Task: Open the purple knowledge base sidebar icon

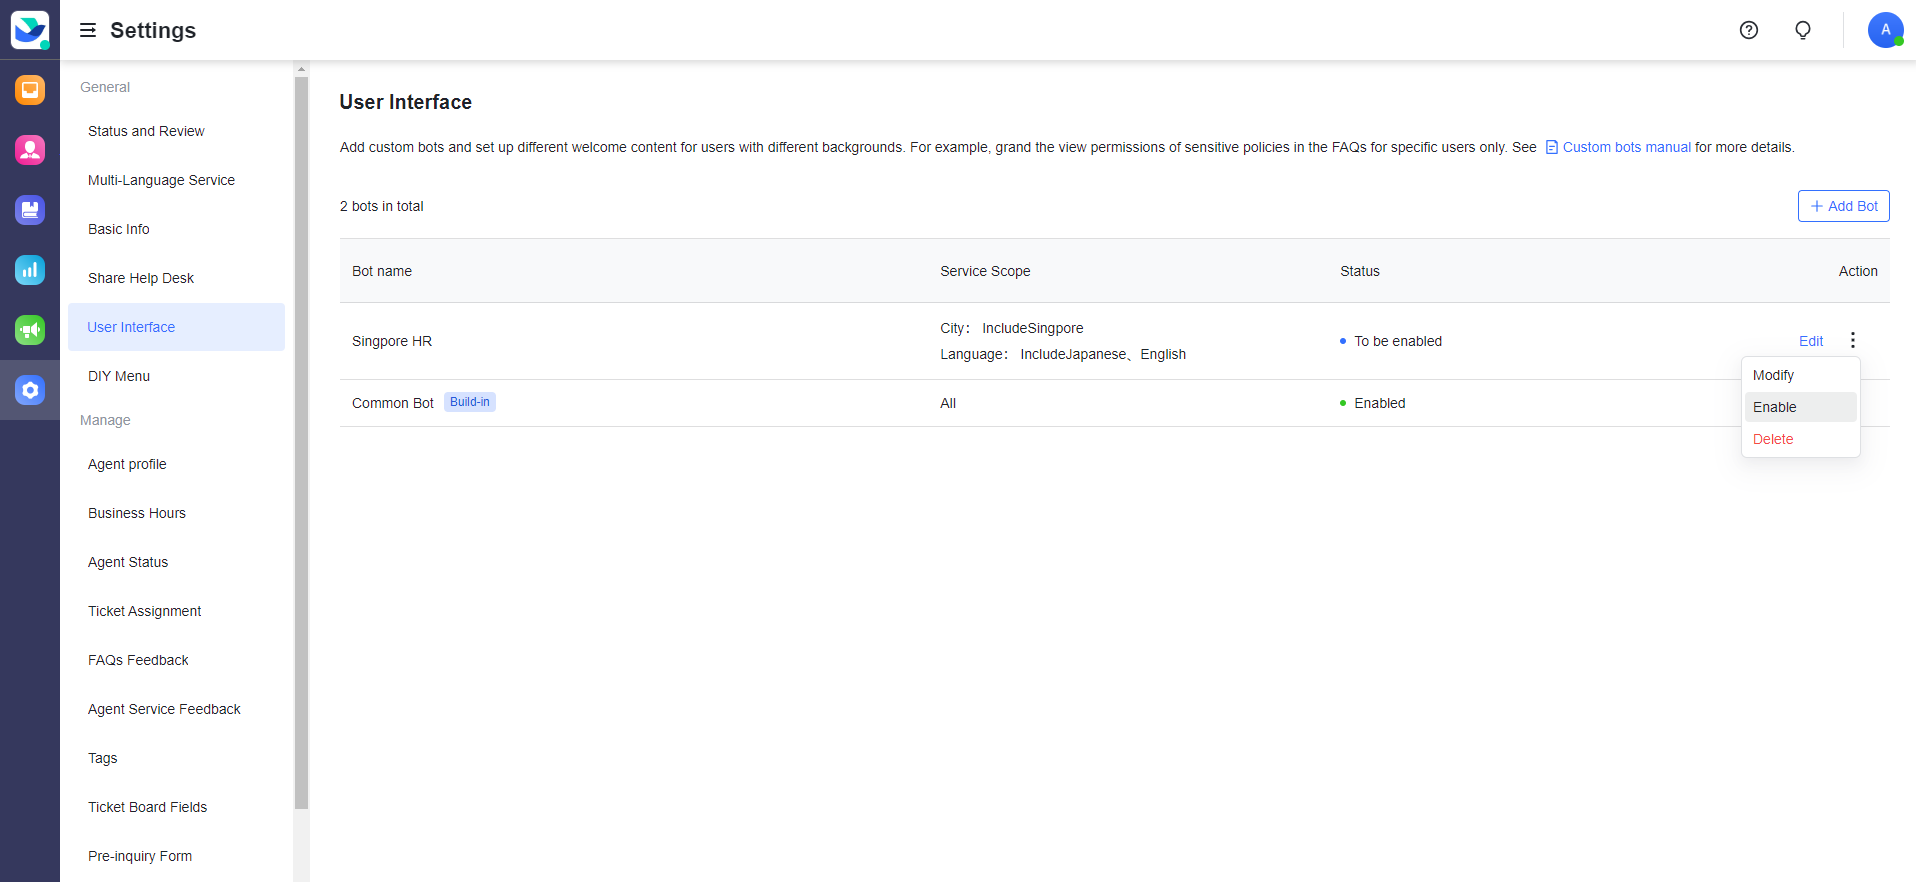Action: [x=30, y=210]
